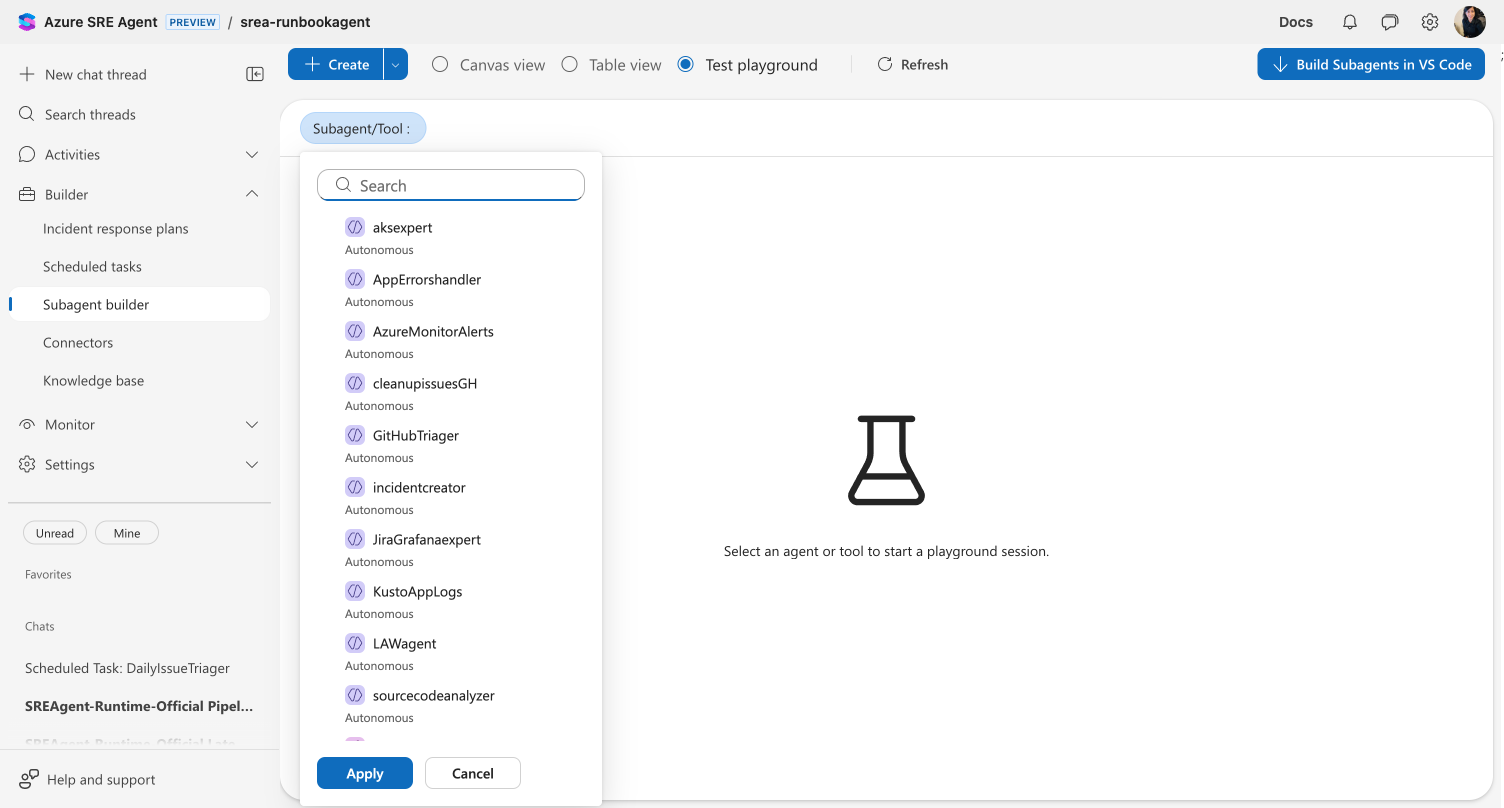The height and width of the screenshot is (808, 1504).
Task: Click srea-runbookagent breadcrumb
Action: [x=305, y=22]
